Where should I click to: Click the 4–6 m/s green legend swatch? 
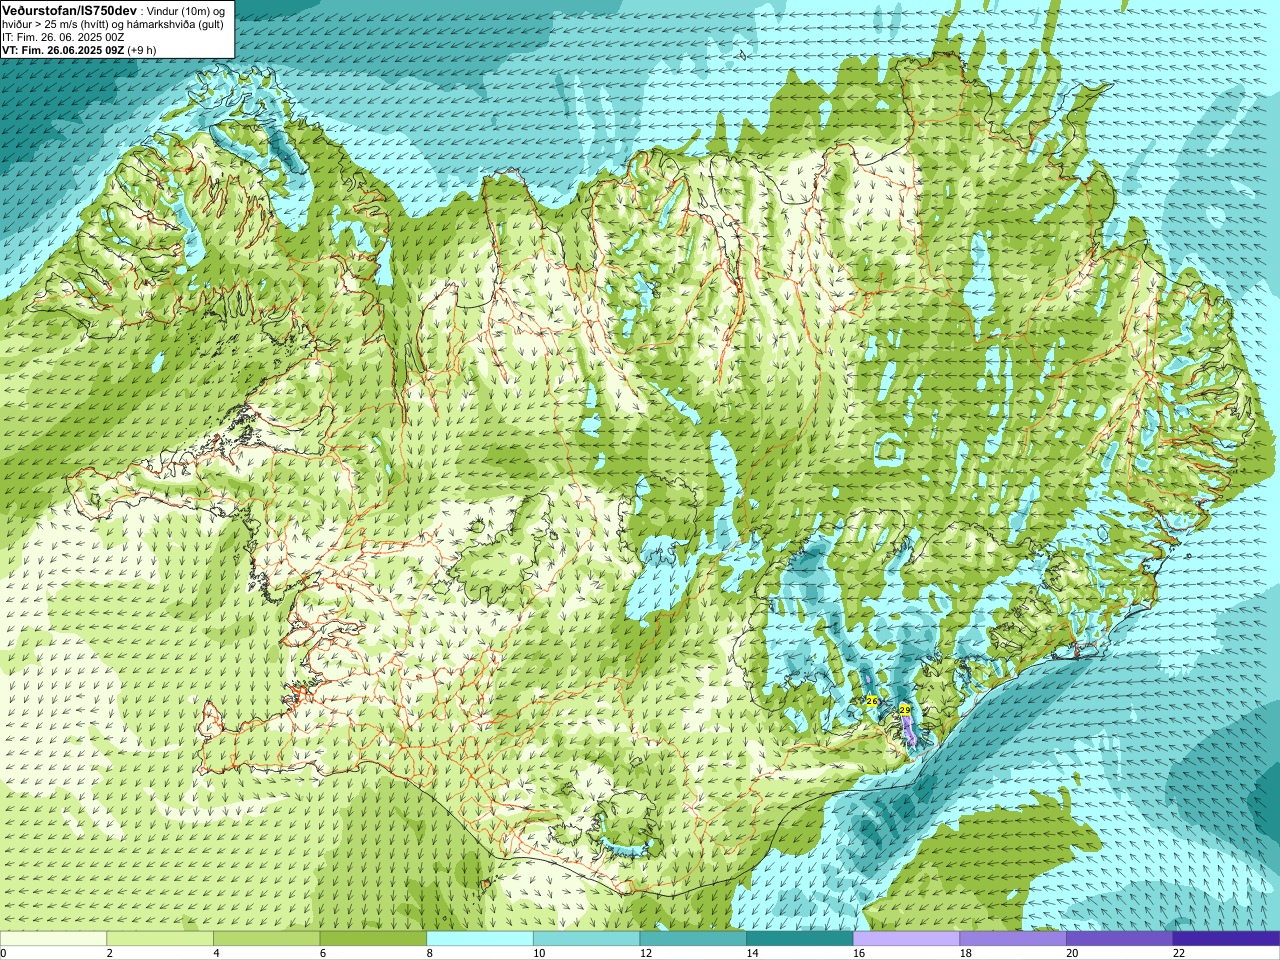[266, 939]
